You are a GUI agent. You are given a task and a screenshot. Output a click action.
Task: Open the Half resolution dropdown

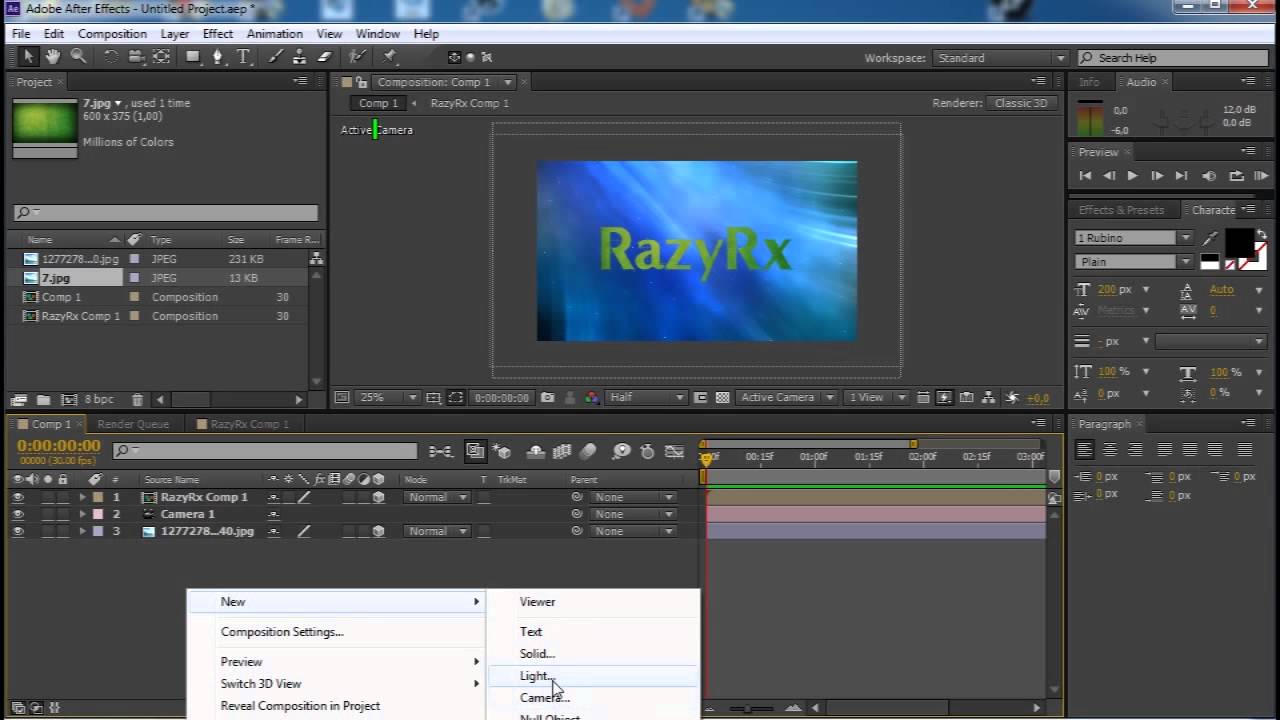[646, 397]
